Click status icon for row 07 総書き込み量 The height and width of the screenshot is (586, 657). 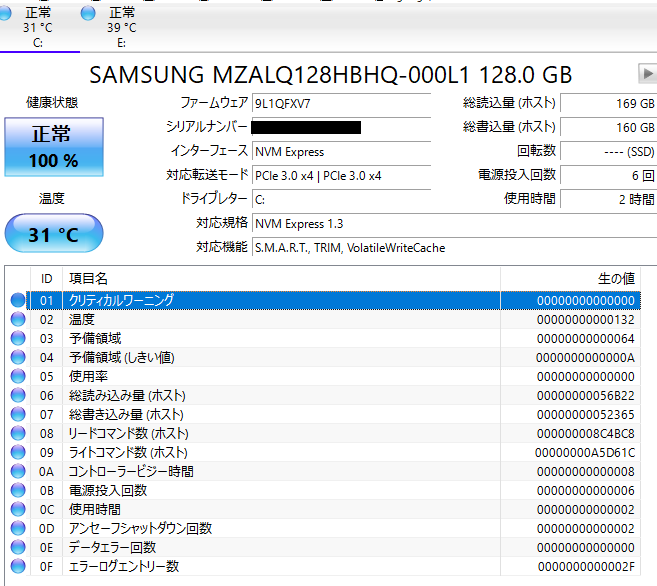18,414
